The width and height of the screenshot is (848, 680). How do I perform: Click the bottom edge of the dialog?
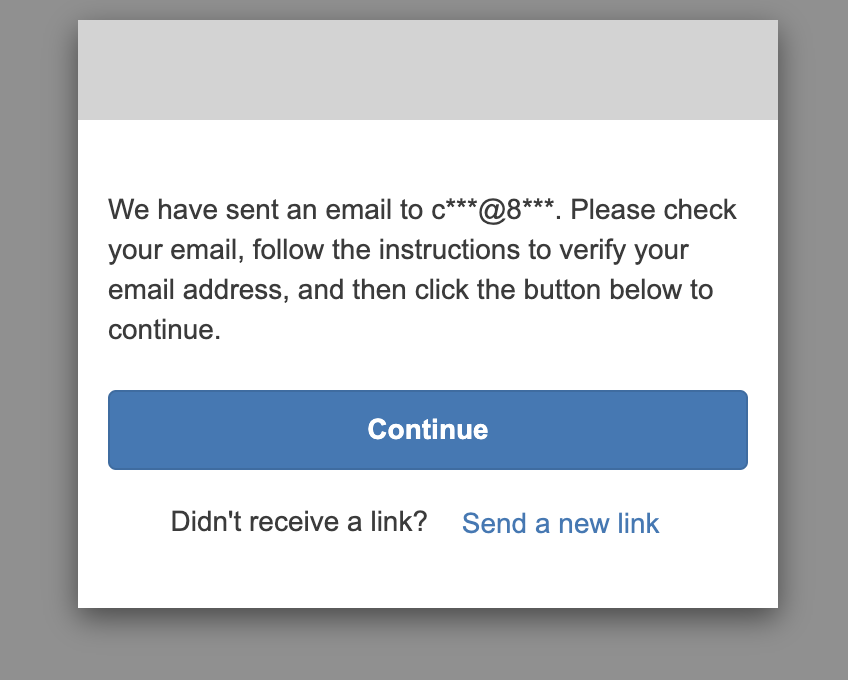point(427,605)
